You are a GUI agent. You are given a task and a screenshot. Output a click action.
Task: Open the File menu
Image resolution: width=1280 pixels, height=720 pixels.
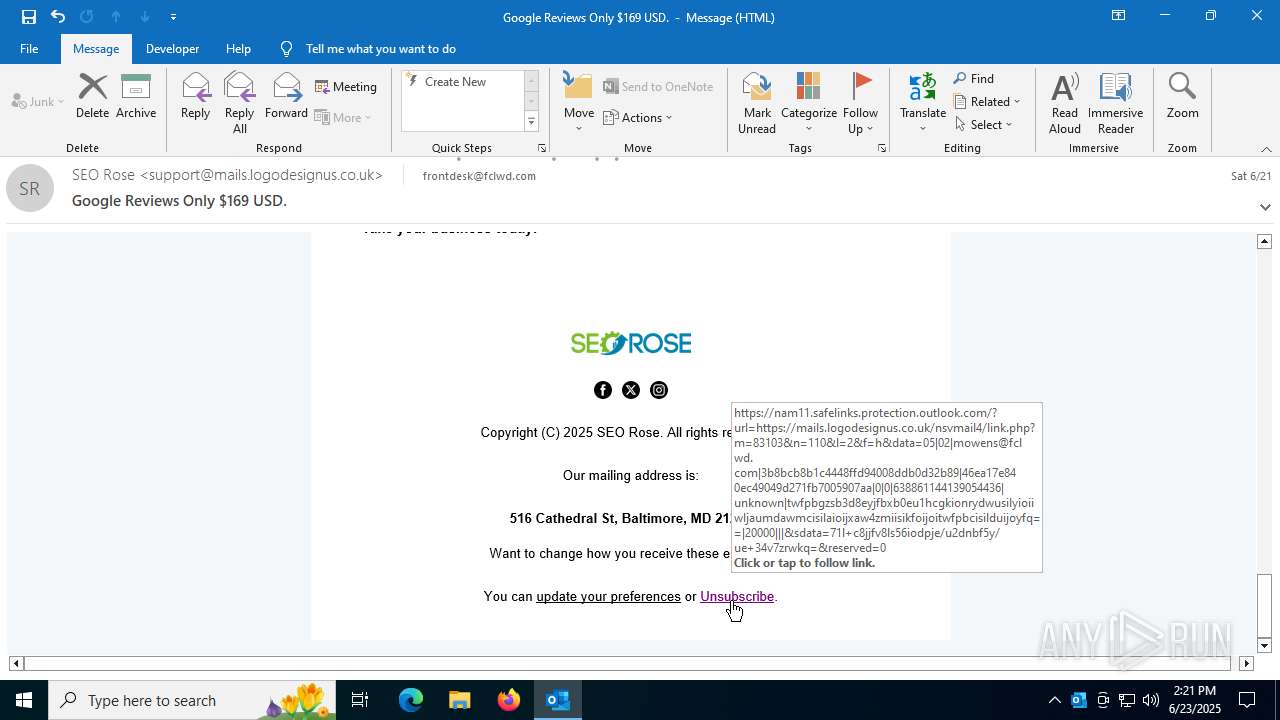(29, 48)
